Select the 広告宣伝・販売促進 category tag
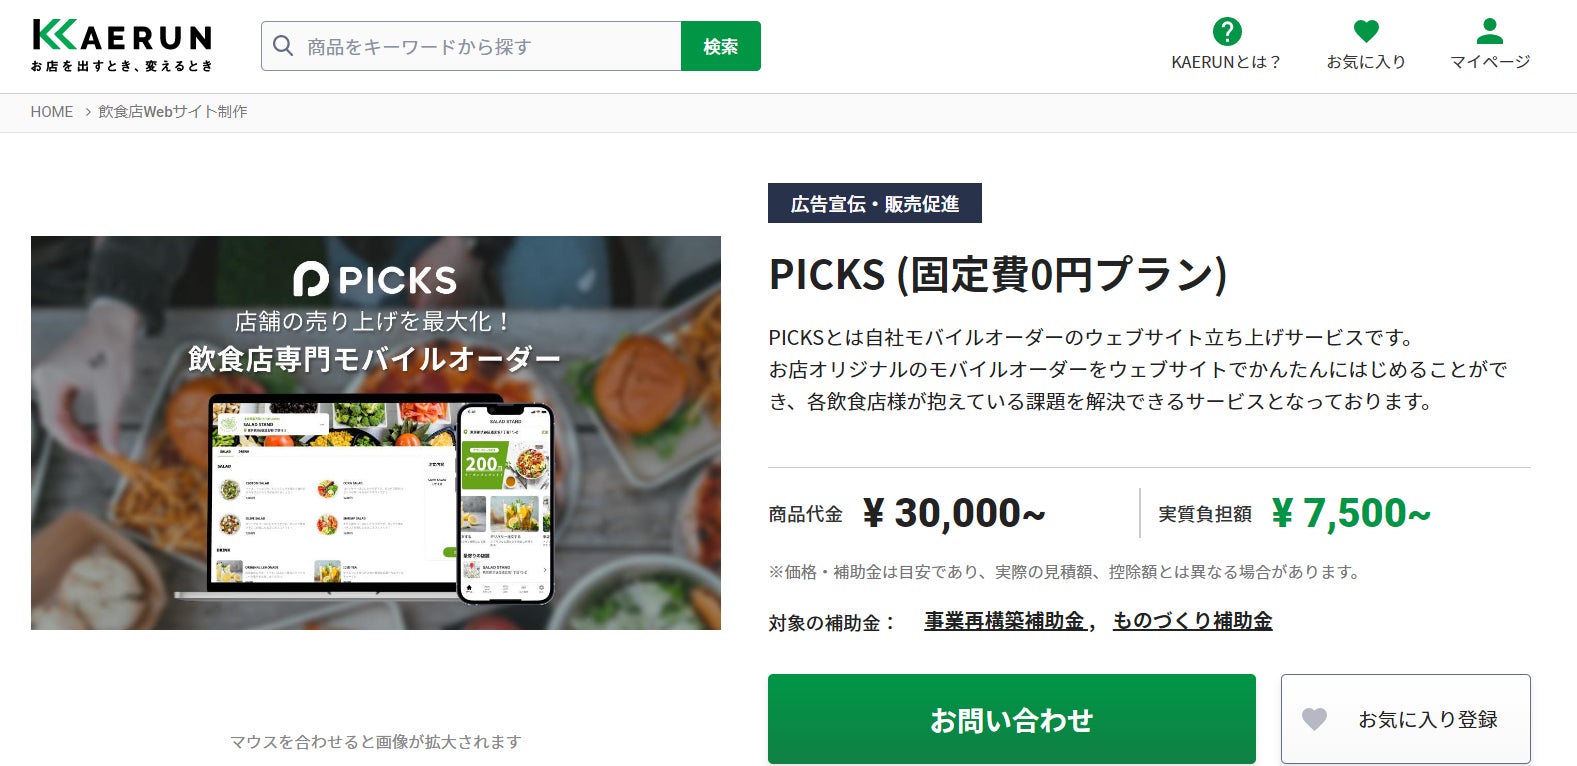Image resolution: width=1577 pixels, height=766 pixels. 875,203
